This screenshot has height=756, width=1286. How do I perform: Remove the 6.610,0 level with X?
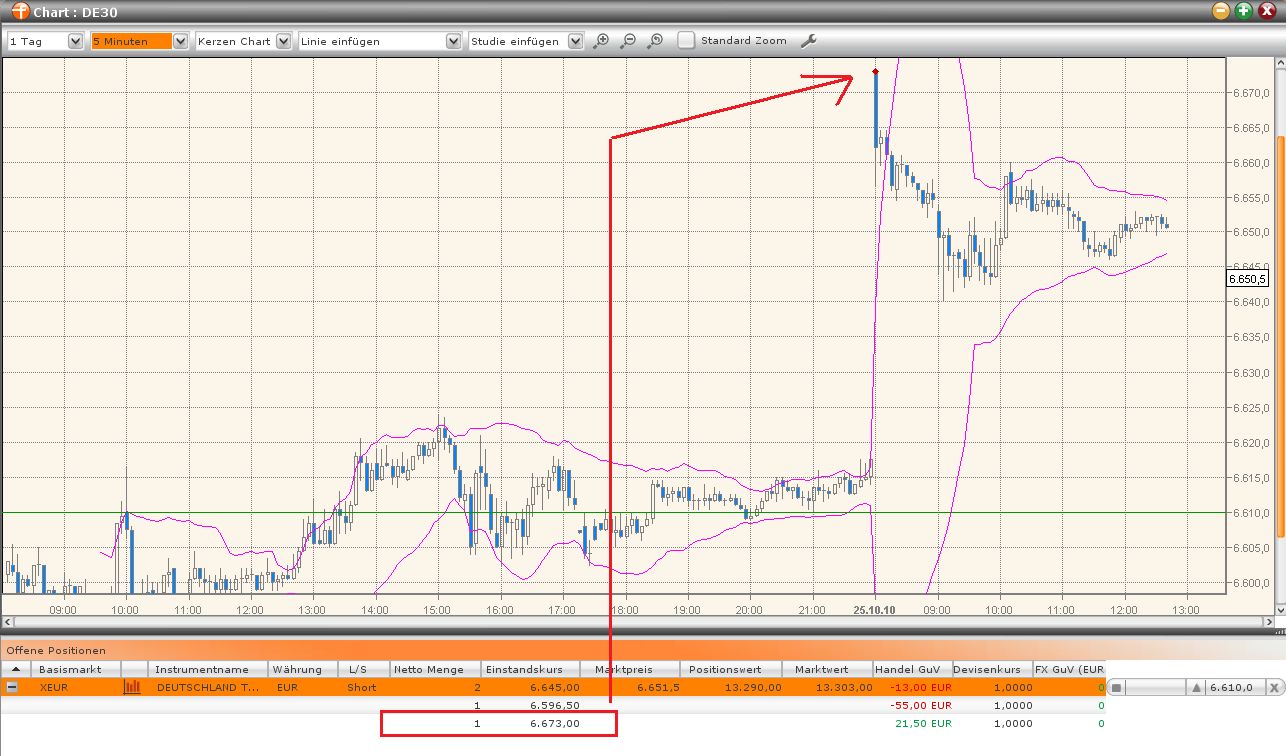1273,688
